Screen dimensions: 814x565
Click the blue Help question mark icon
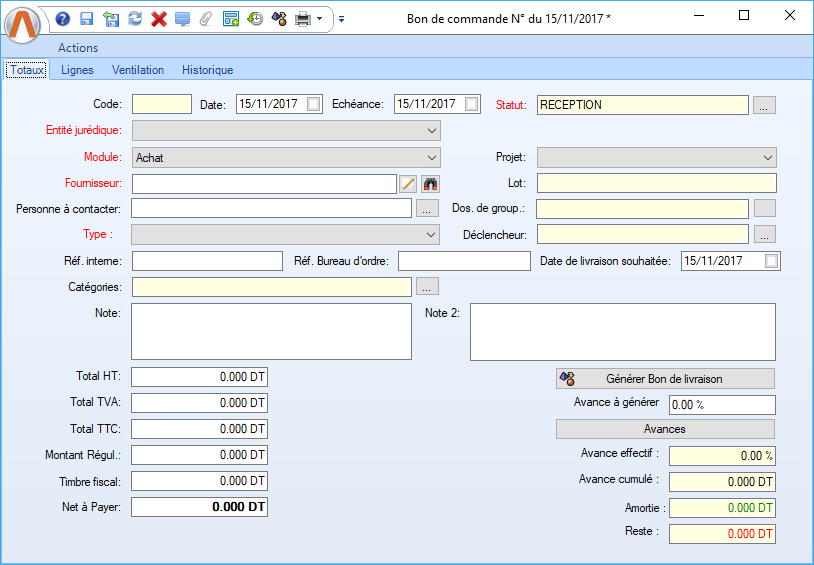(x=63, y=18)
